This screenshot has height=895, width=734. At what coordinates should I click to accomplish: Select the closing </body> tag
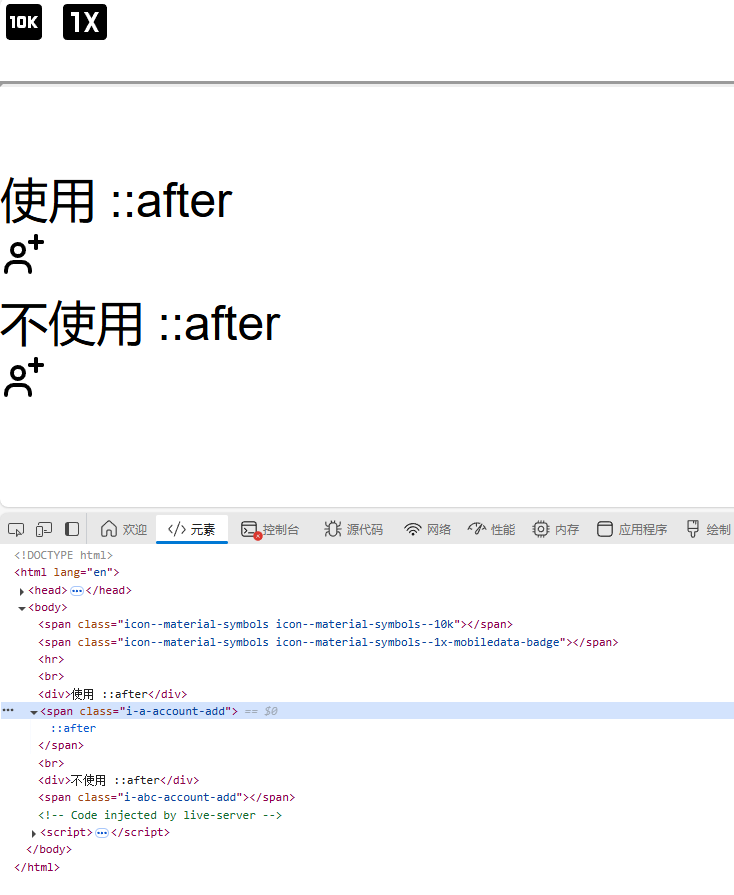49,849
